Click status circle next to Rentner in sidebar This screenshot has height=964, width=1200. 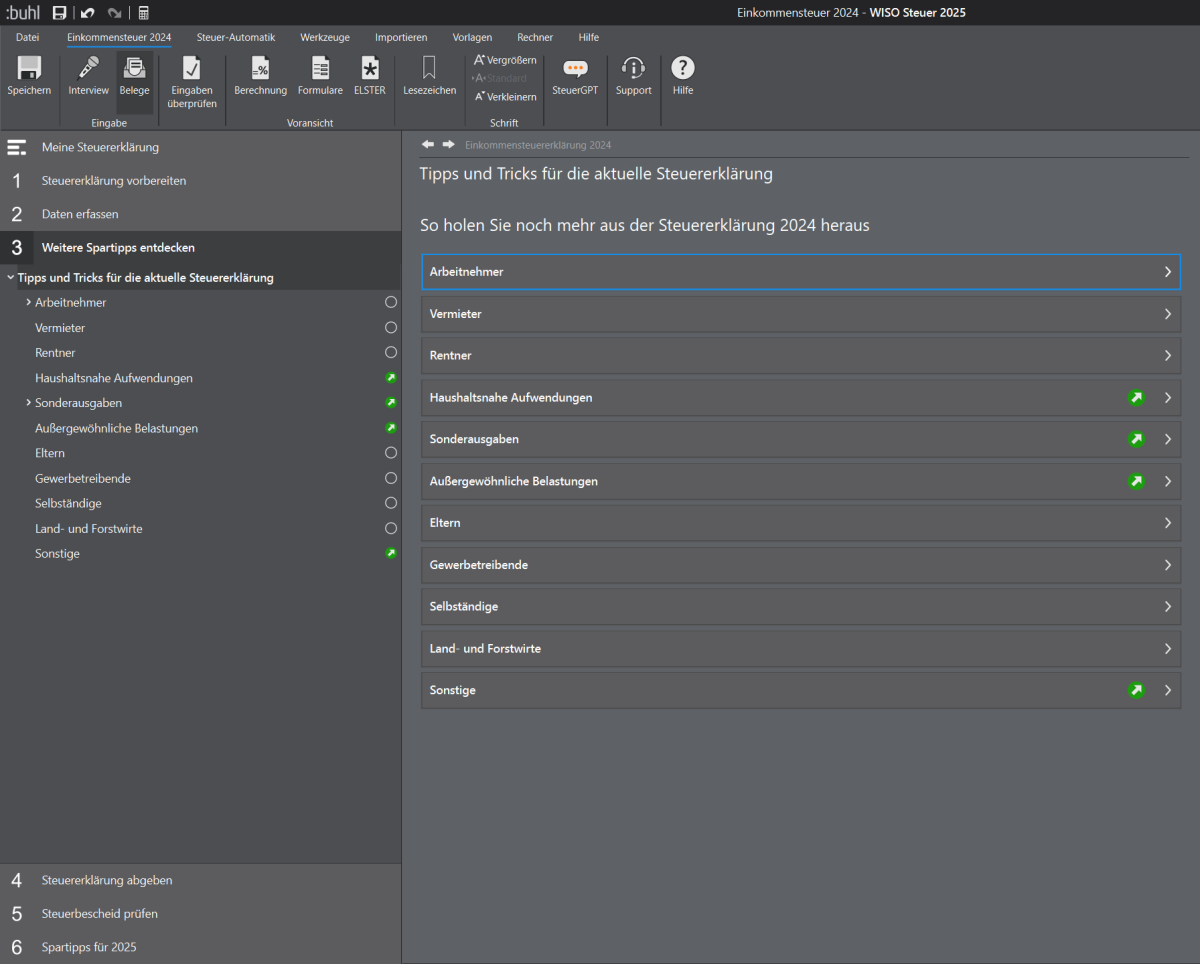[391, 352]
